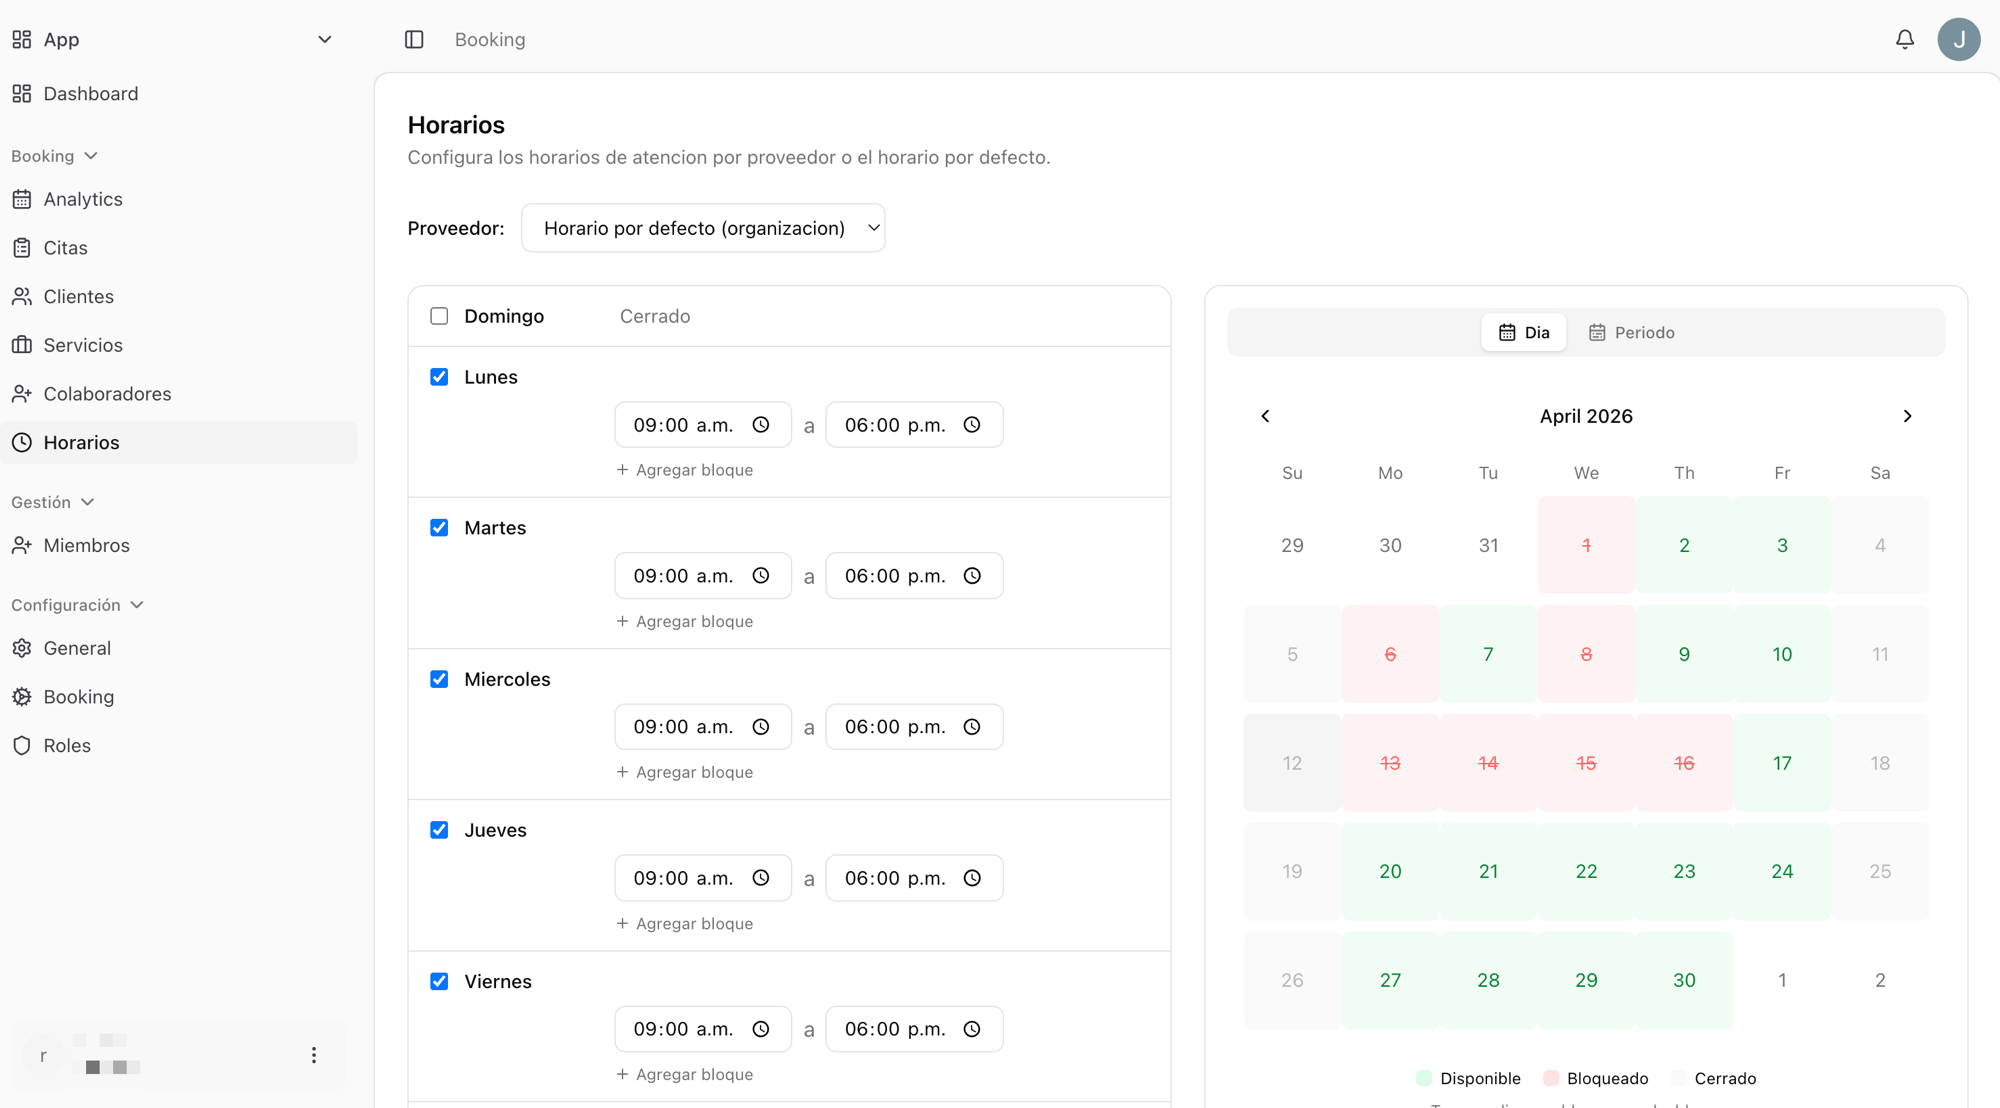
Task: Uncheck the Lunes availability checkbox
Action: click(x=439, y=377)
